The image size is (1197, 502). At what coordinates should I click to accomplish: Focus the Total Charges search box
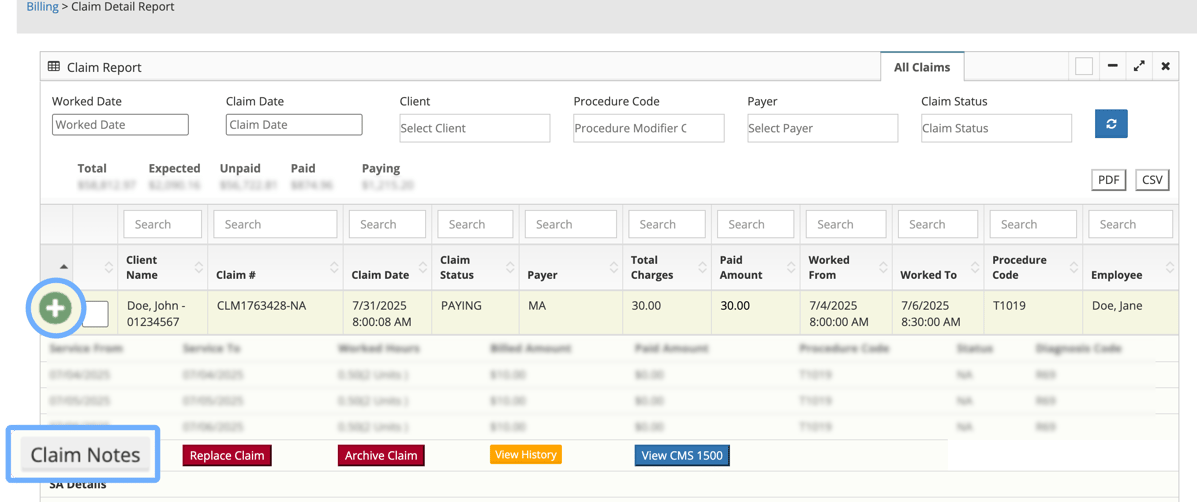coord(666,224)
